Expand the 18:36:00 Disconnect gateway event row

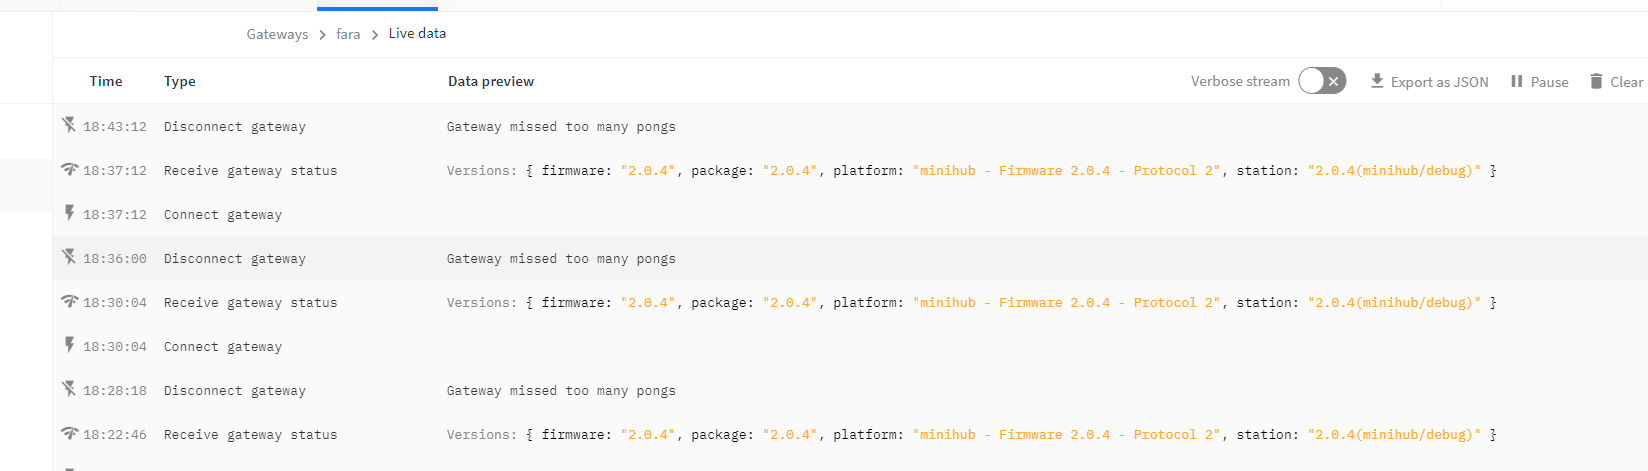click(850, 258)
